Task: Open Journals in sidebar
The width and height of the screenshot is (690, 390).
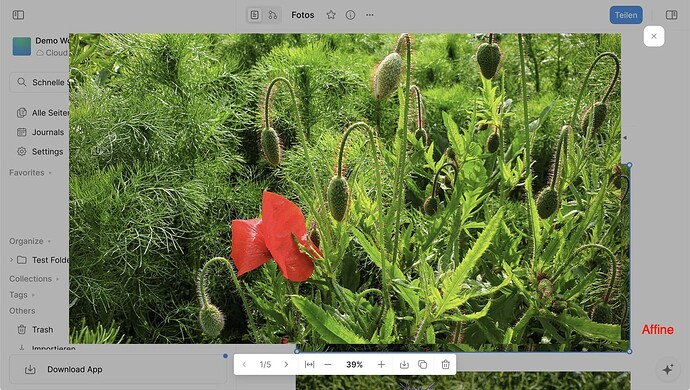Action: (40, 132)
